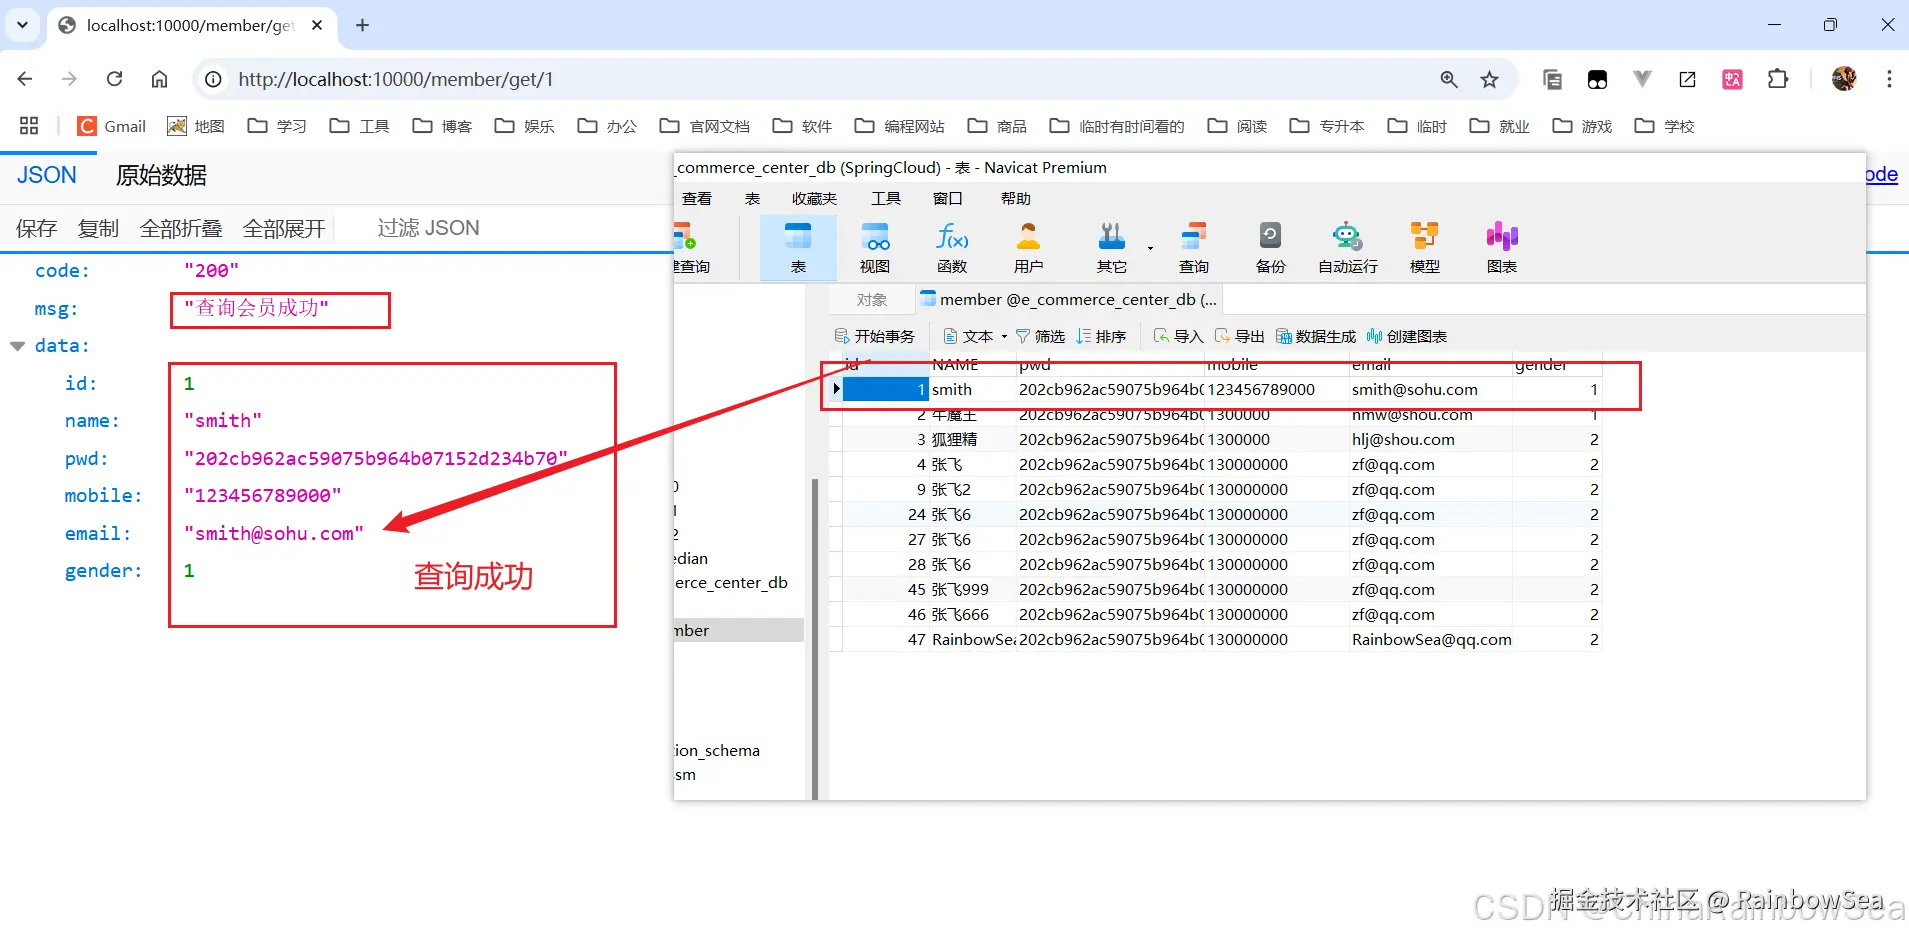Click the 复制 button in JSON viewer
Screen dimensions: 1909x939
click(98, 228)
